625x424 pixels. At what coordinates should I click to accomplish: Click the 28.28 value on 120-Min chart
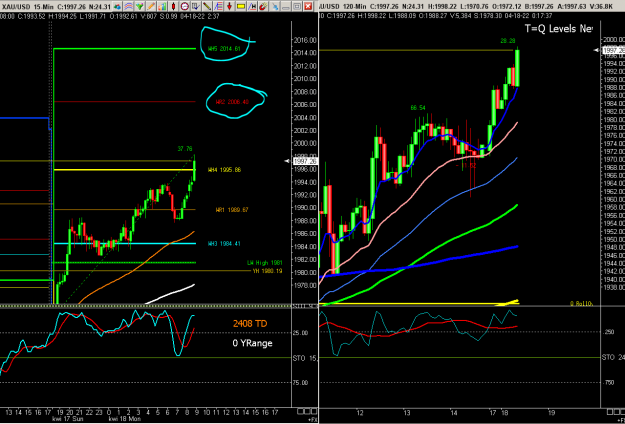pyautogui.click(x=508, y=41)
